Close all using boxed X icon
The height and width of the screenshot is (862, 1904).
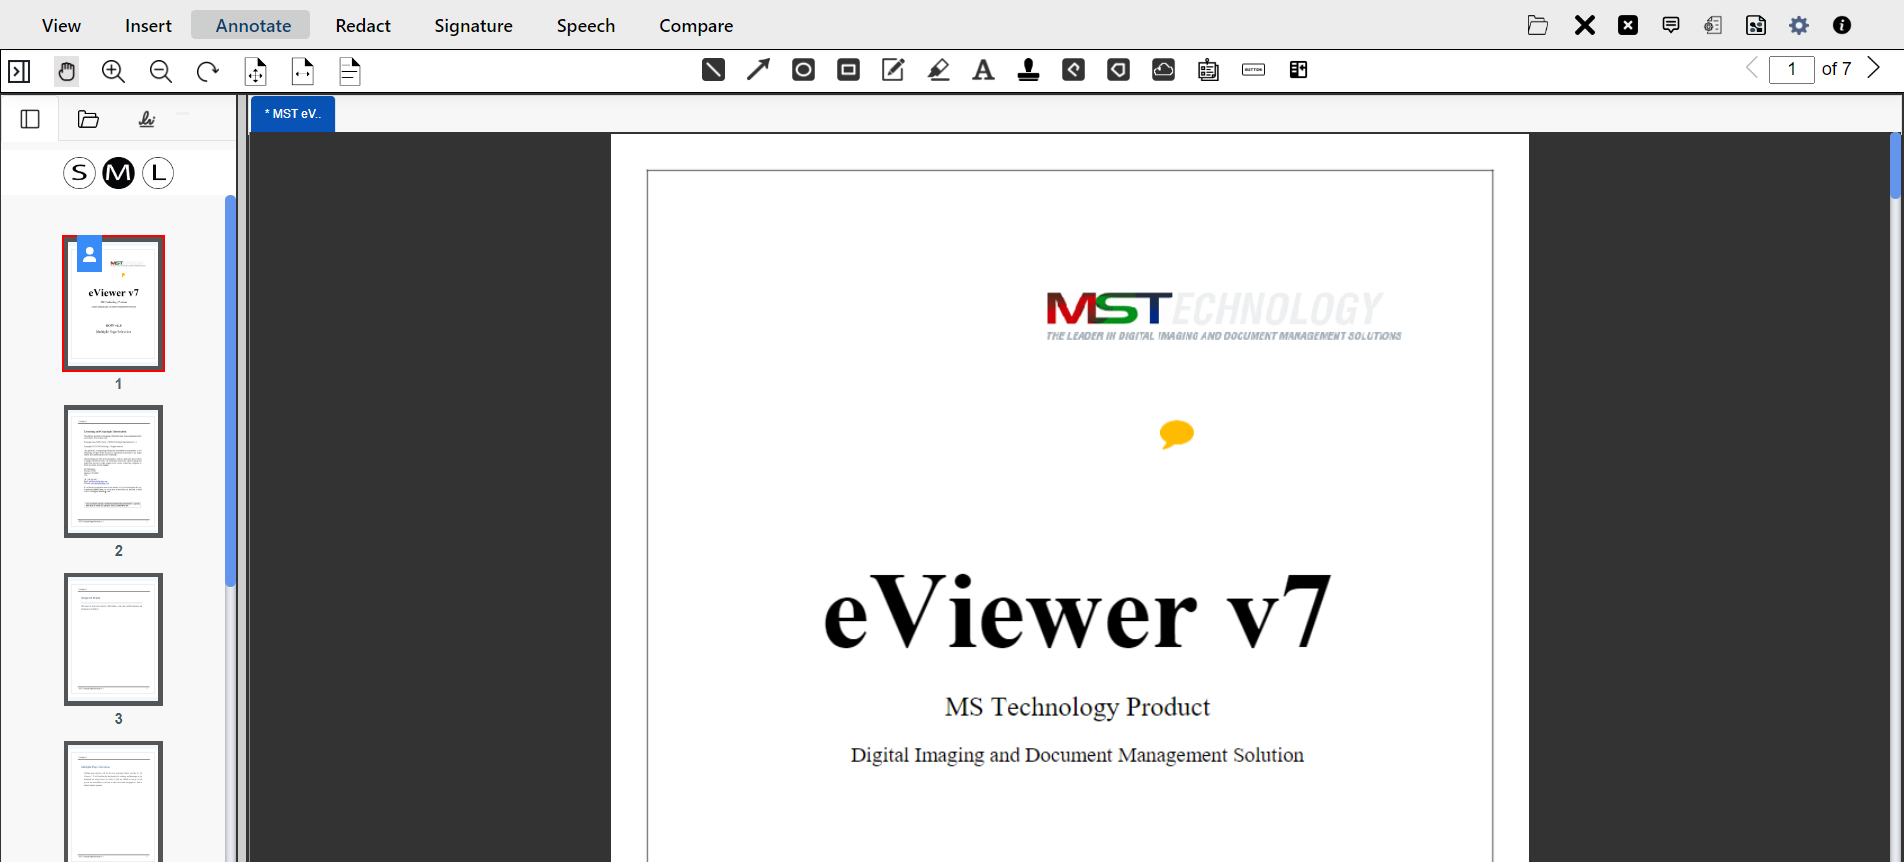tap(1628, 25)
